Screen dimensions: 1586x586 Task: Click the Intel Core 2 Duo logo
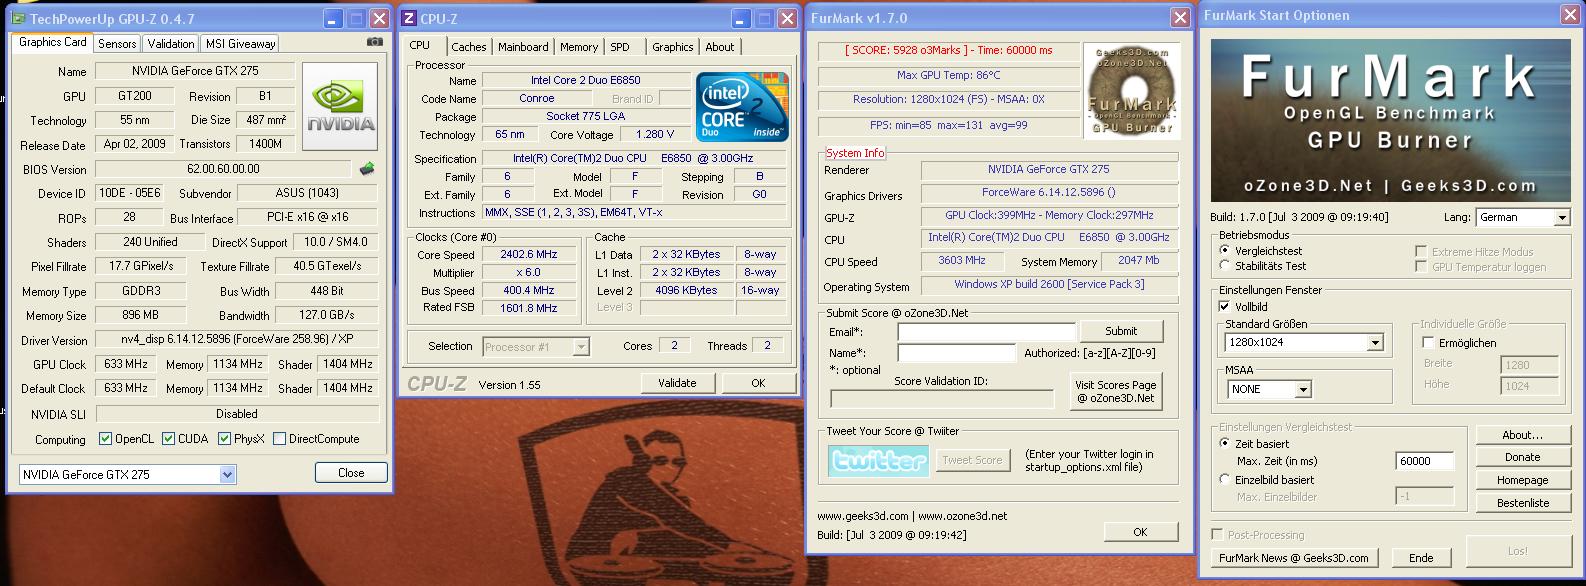[x=742, y=107]
